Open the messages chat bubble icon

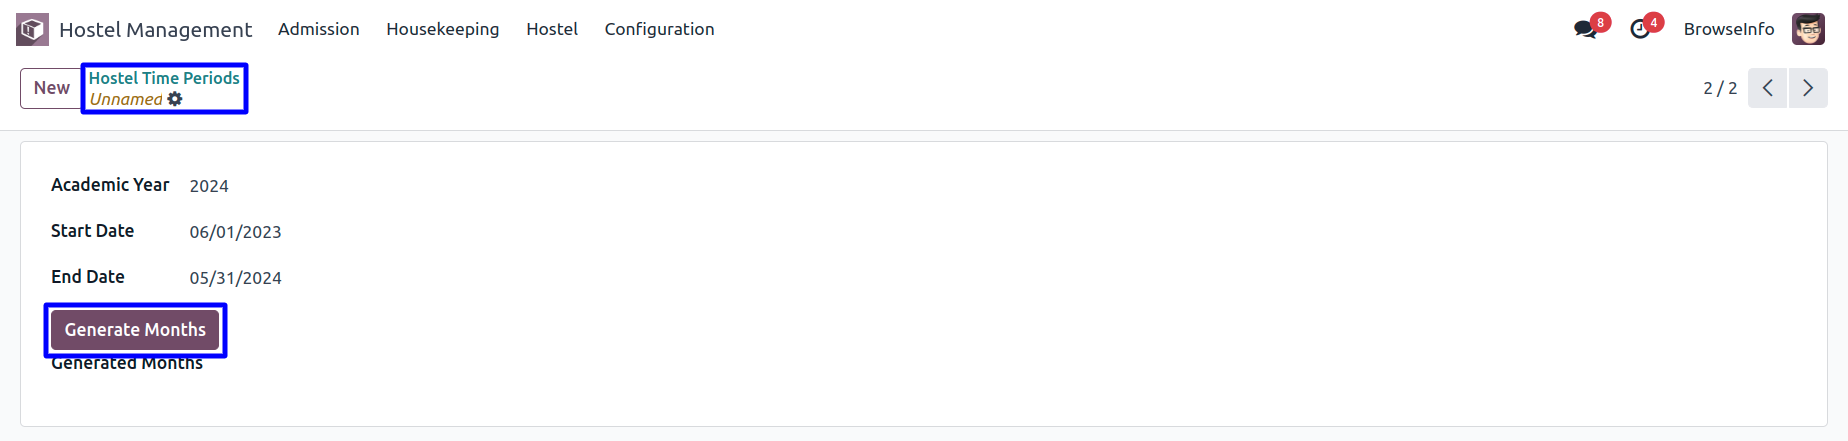(x=1585, y=29)
